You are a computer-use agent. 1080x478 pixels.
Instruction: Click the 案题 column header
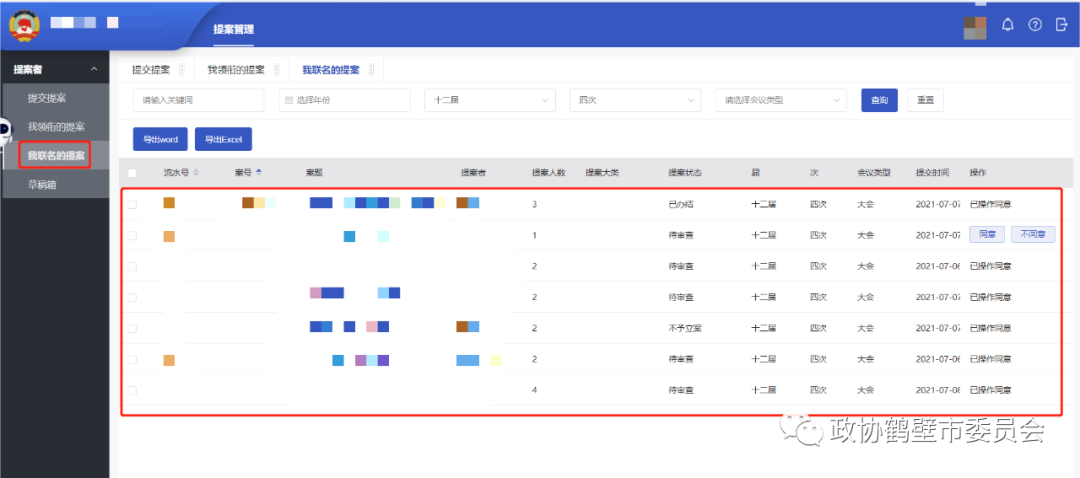pyautogui.click(x=314, y=173)
